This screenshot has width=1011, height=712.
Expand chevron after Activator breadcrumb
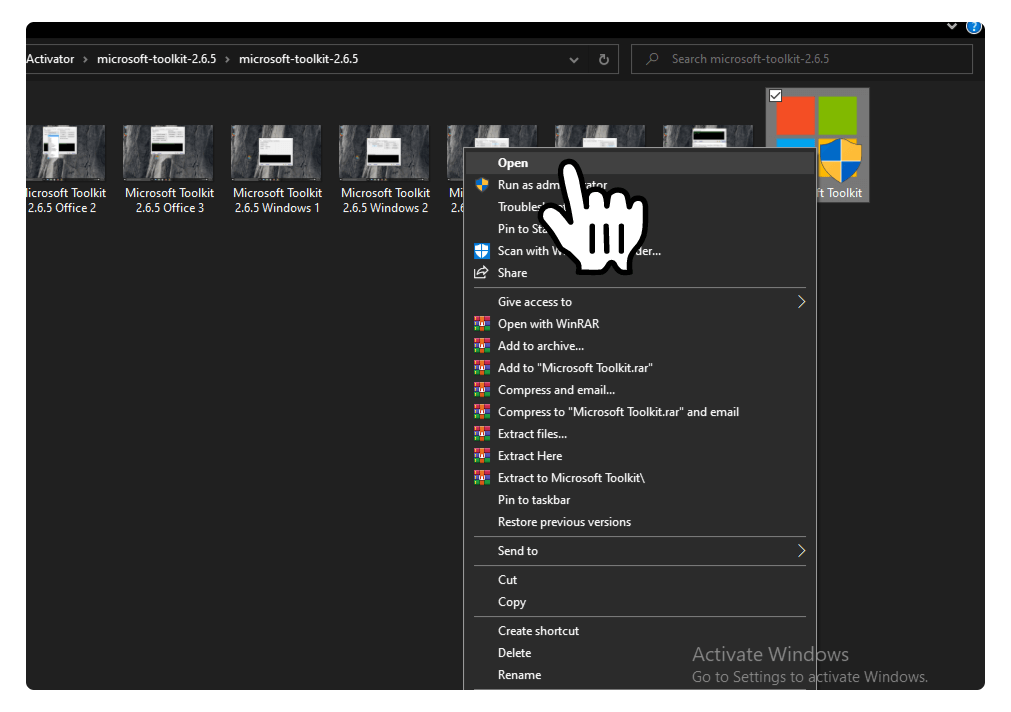coord(85,59)
